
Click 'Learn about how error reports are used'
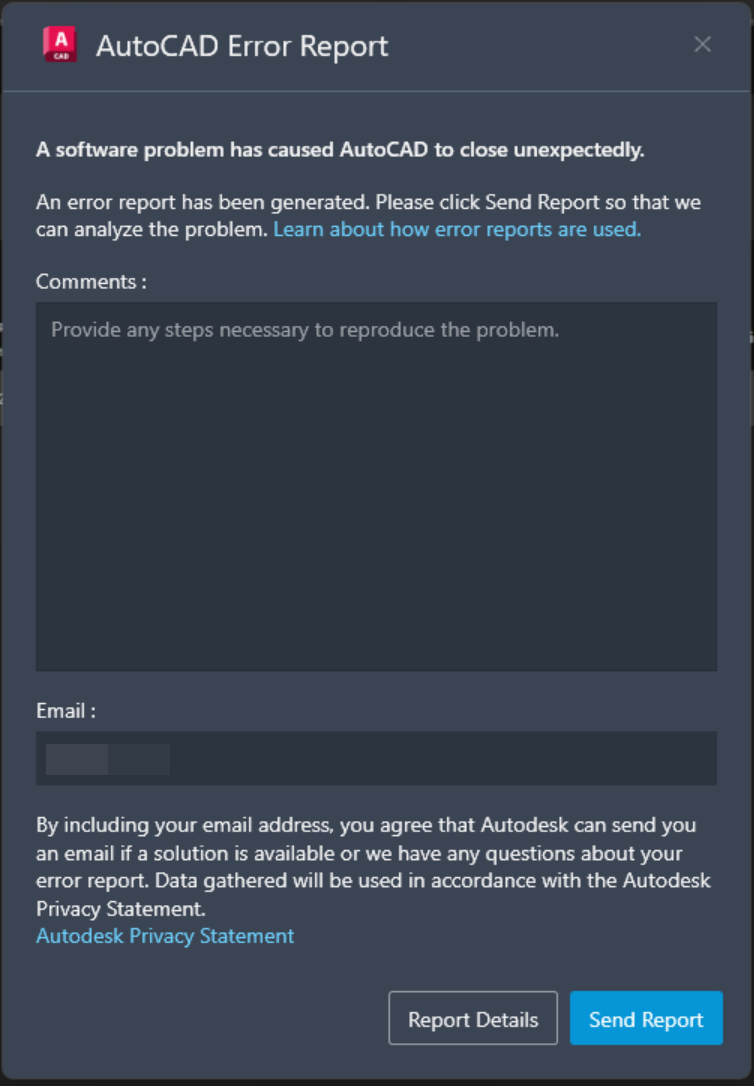coord(456,229)
